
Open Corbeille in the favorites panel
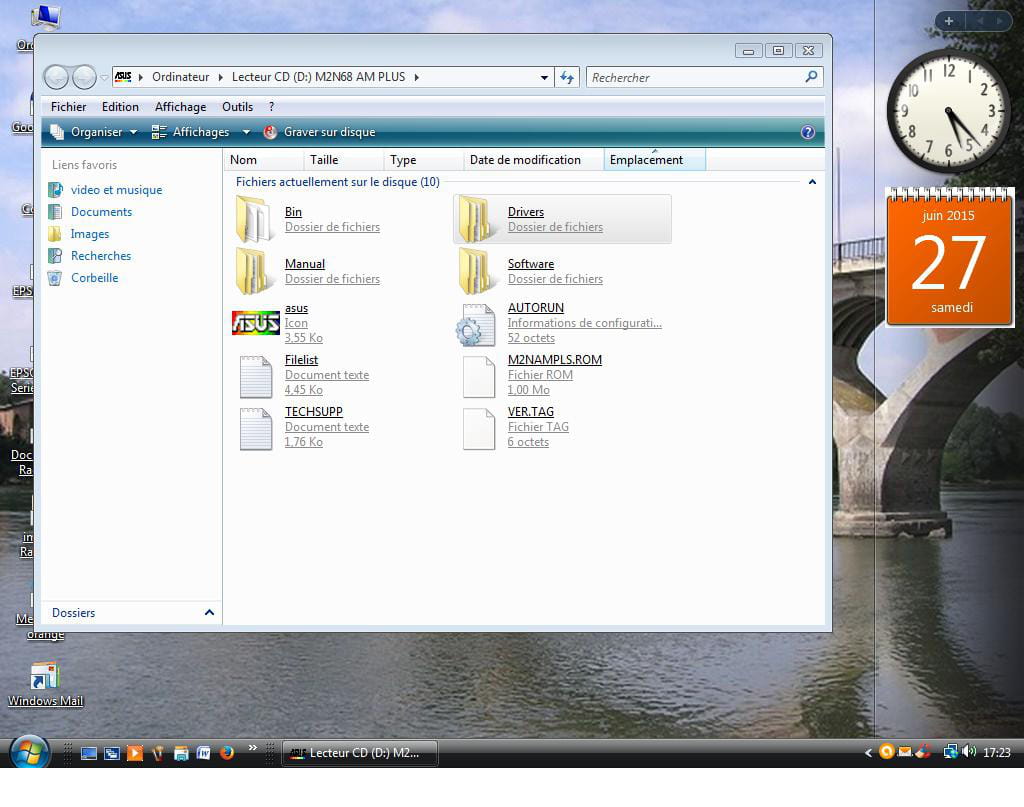pos(94,278)
